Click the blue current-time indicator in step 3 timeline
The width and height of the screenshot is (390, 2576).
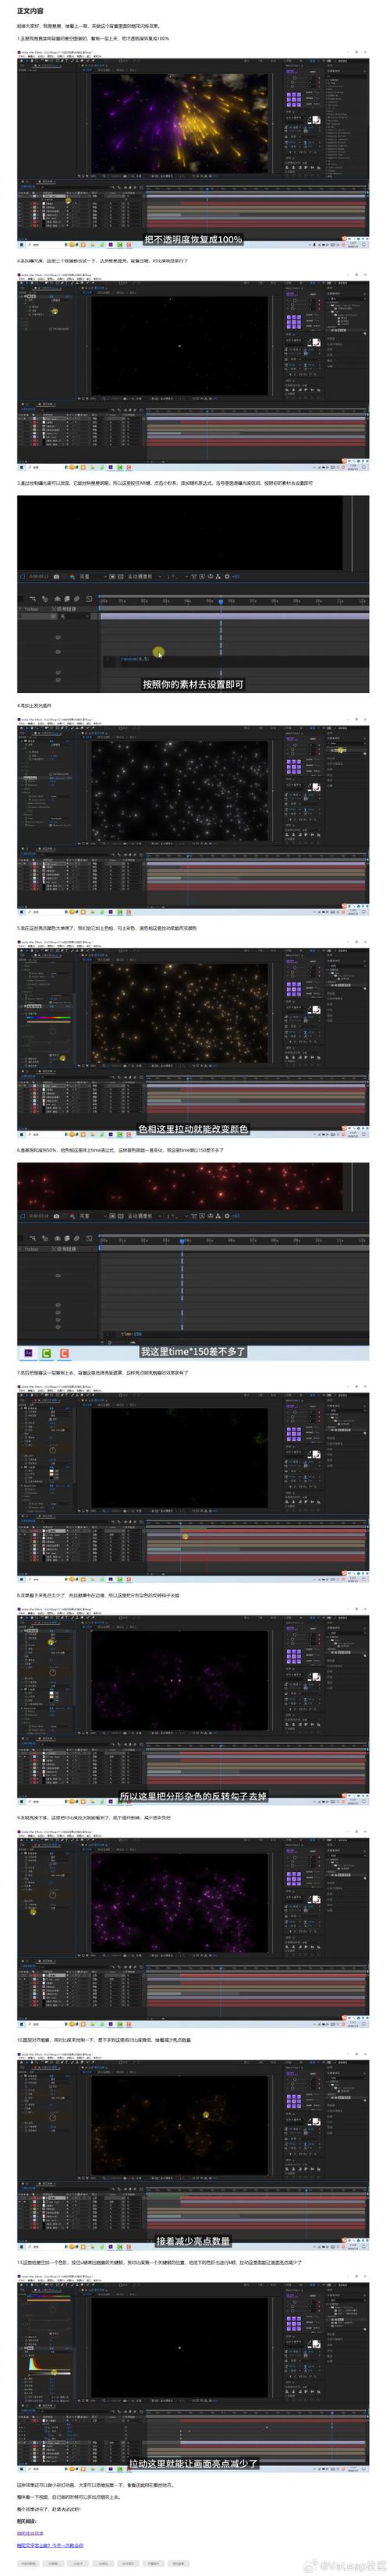221,602
